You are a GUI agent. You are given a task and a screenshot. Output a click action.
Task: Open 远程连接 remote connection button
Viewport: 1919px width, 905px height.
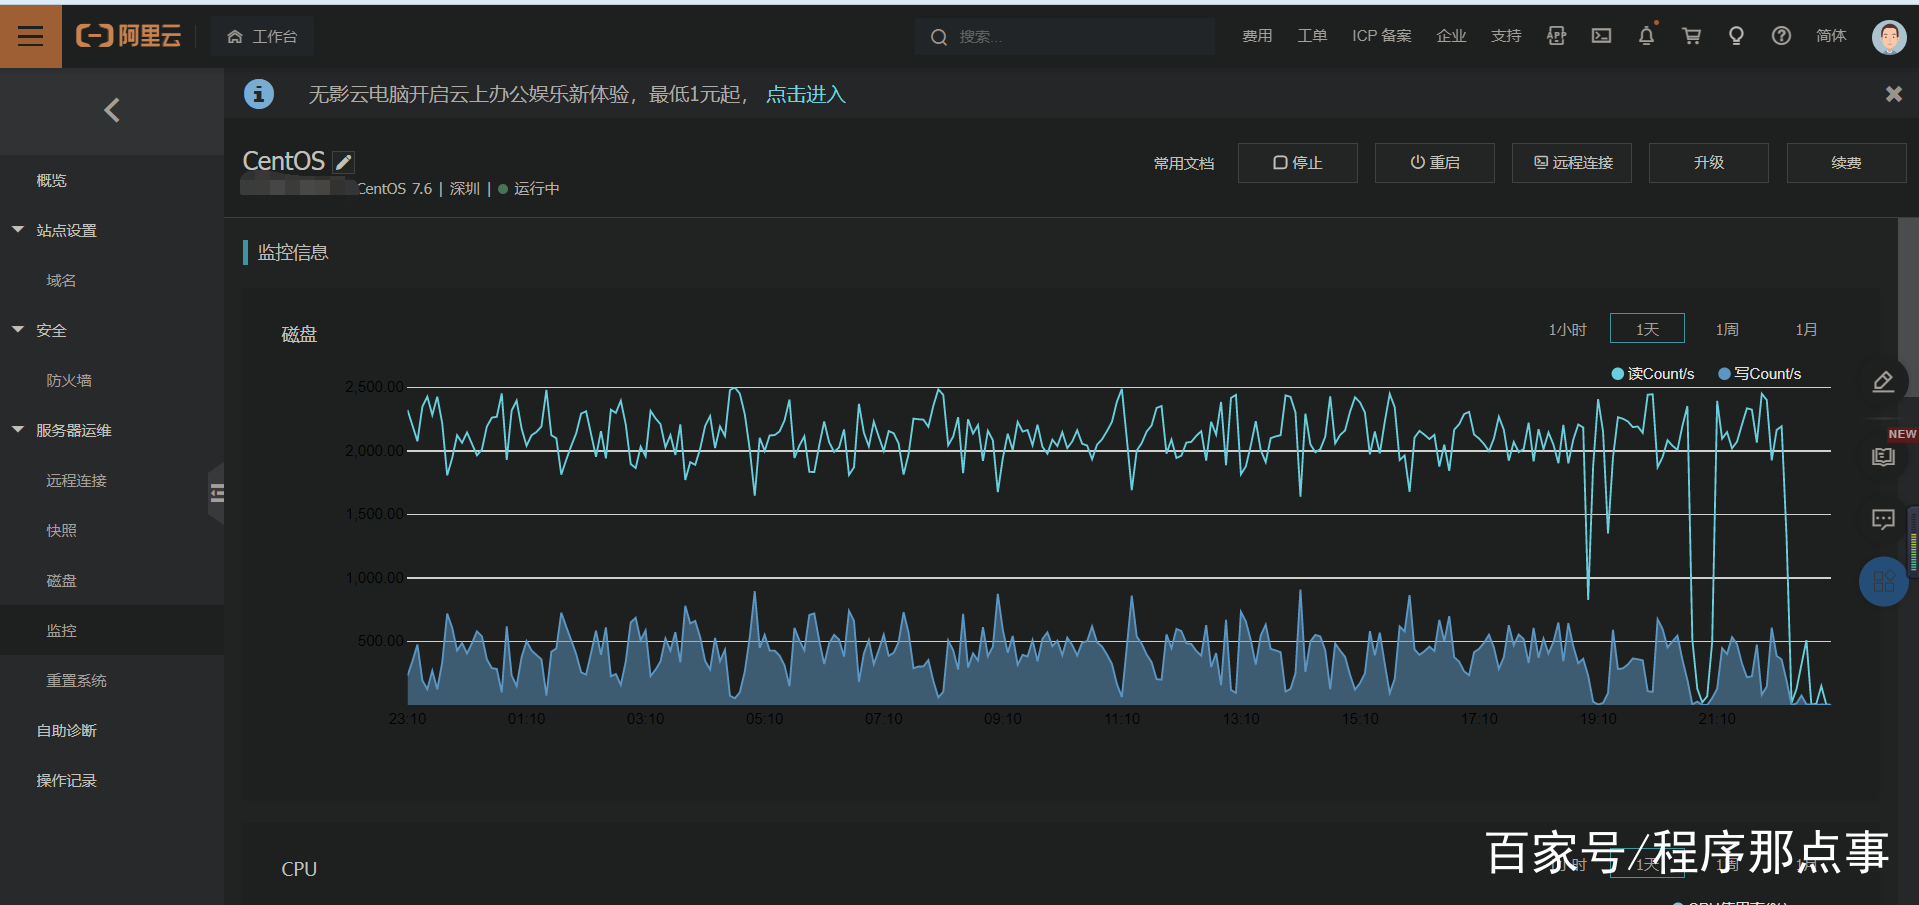pyautogui.click(x=1572, y=163)
